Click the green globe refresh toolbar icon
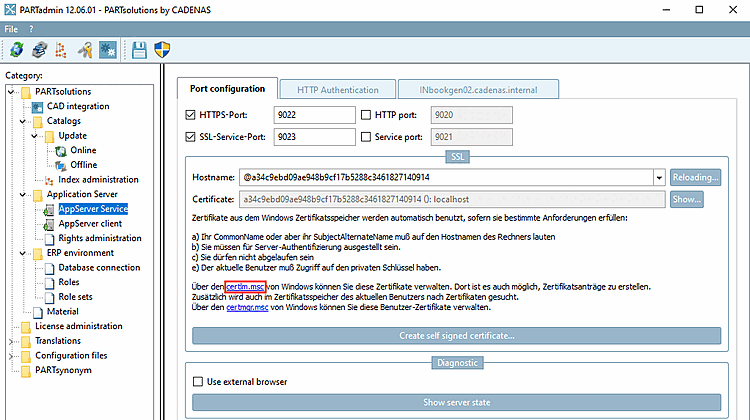This screenshot has height=420, width=750. [x=17, y=49]
